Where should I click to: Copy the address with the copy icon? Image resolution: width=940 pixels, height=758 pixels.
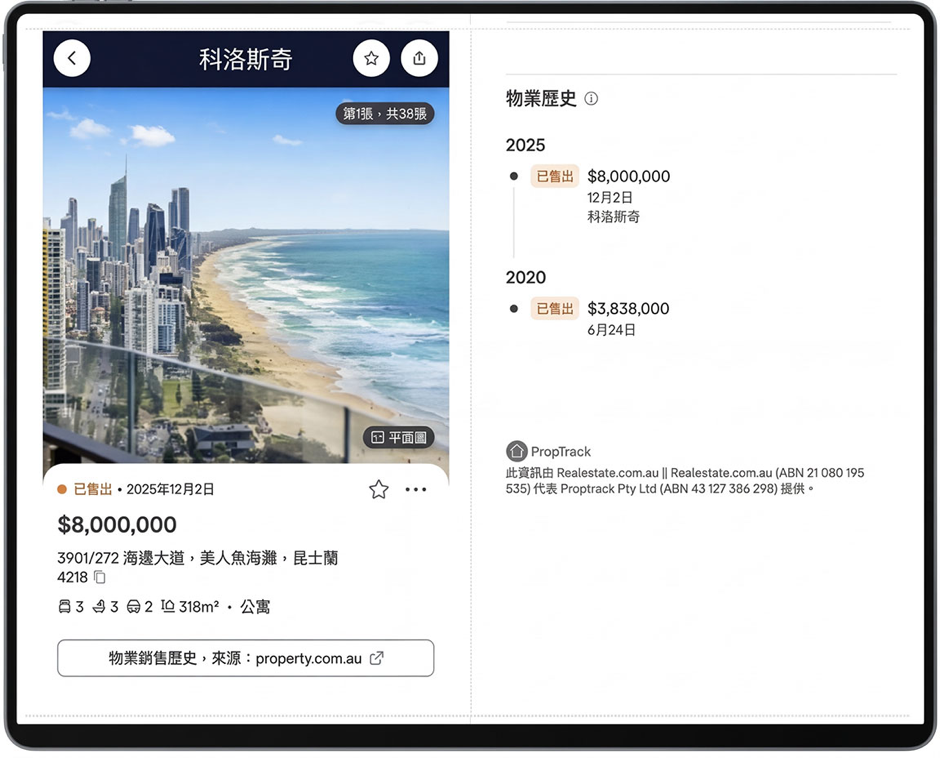tap(100, 577)
